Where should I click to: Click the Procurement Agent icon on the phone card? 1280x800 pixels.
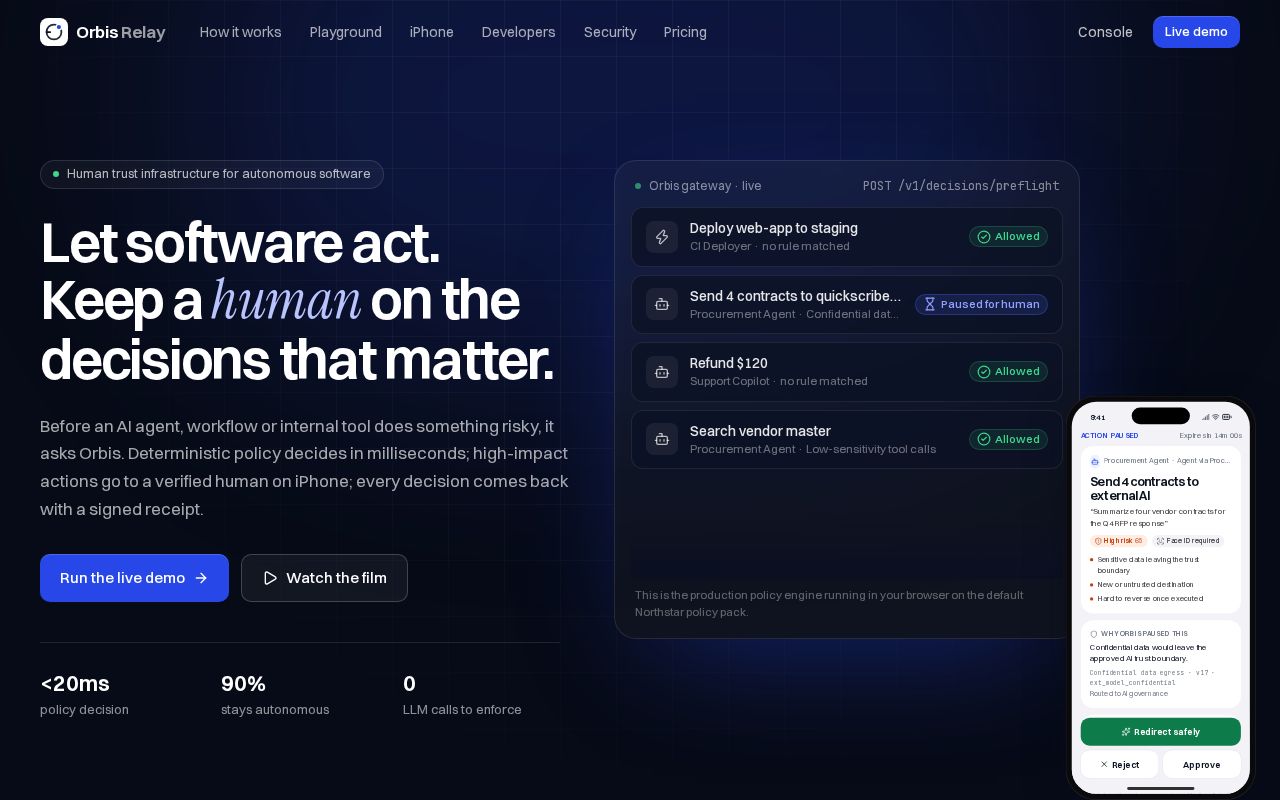click(1095, 461)
